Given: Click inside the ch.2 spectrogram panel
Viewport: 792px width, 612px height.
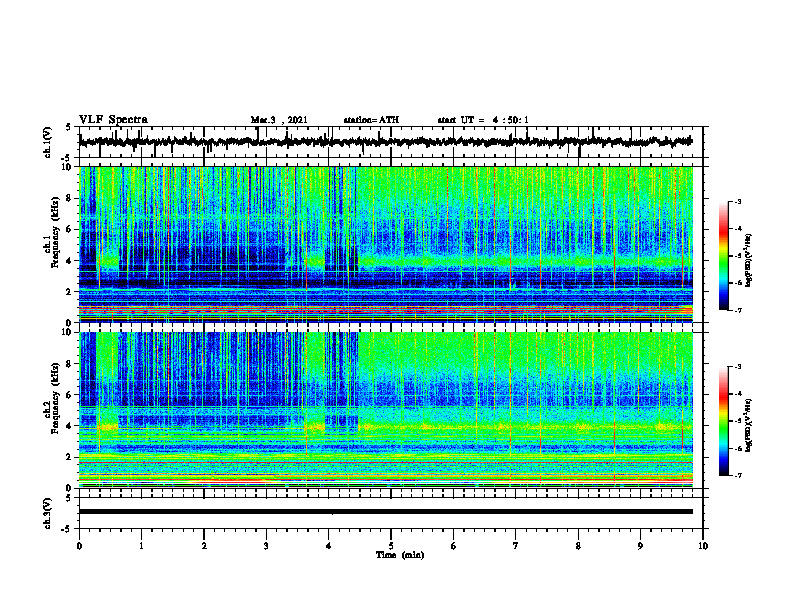Looking at the screenshot, I should pos(385,410).
